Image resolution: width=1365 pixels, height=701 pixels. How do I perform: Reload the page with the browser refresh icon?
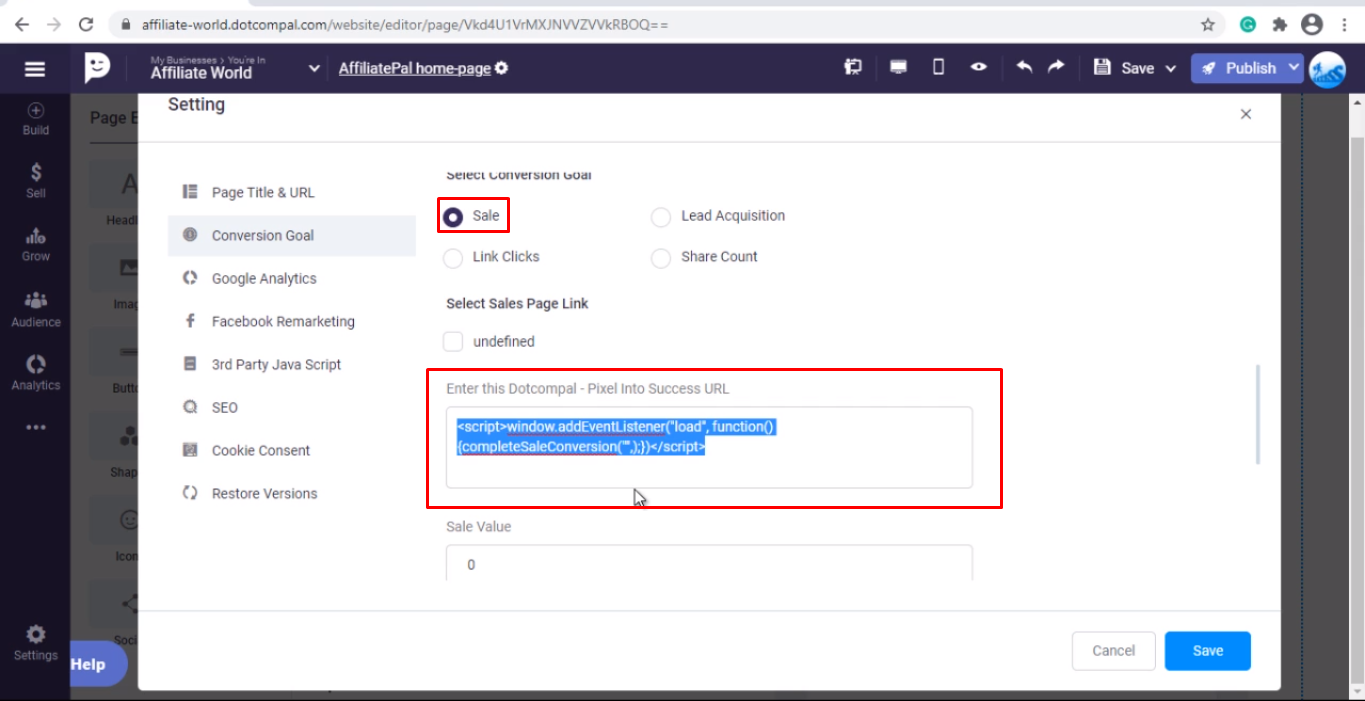pos(86,24)
